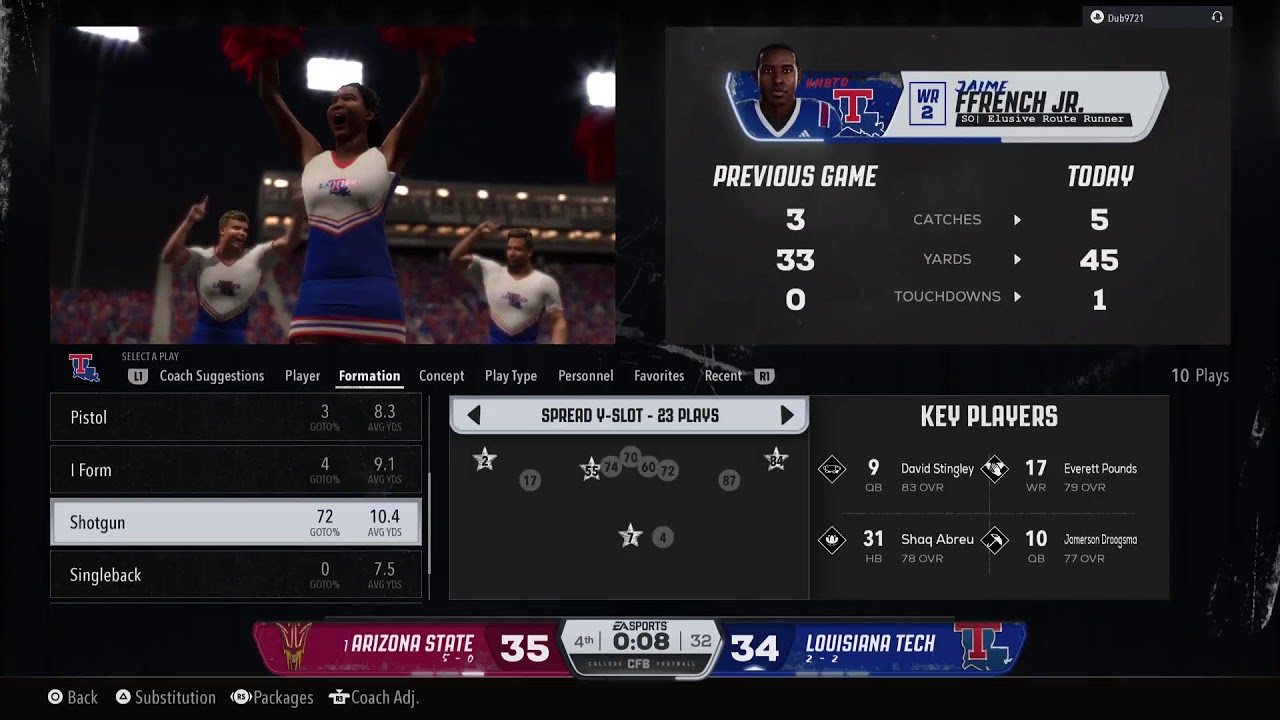Click Louisiana Tech score 34
The width and height of the screenshot is (1280, 720).
coord(755,648)
